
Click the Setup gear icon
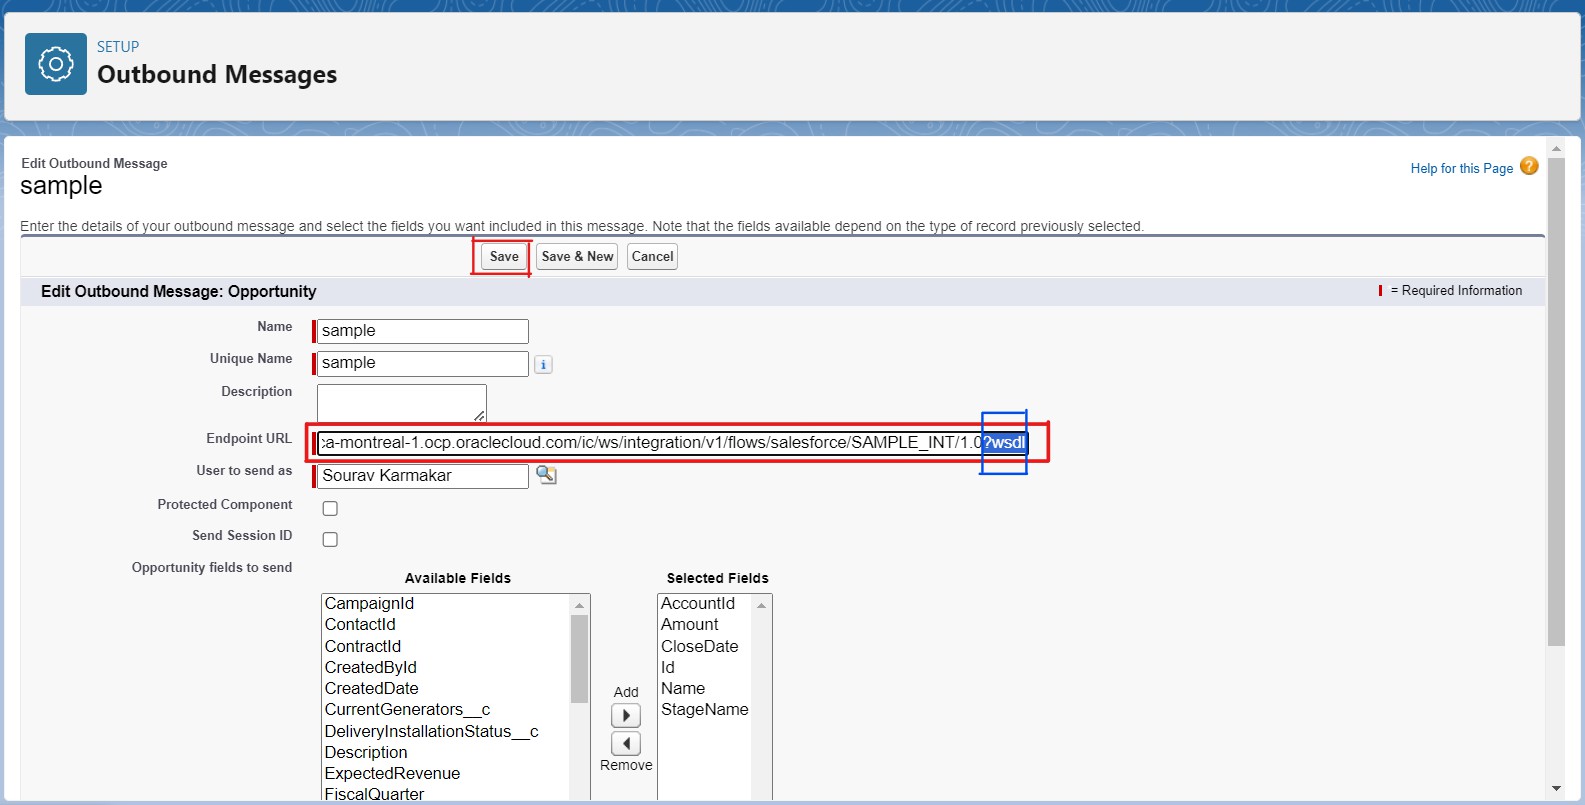click(56, 65)
